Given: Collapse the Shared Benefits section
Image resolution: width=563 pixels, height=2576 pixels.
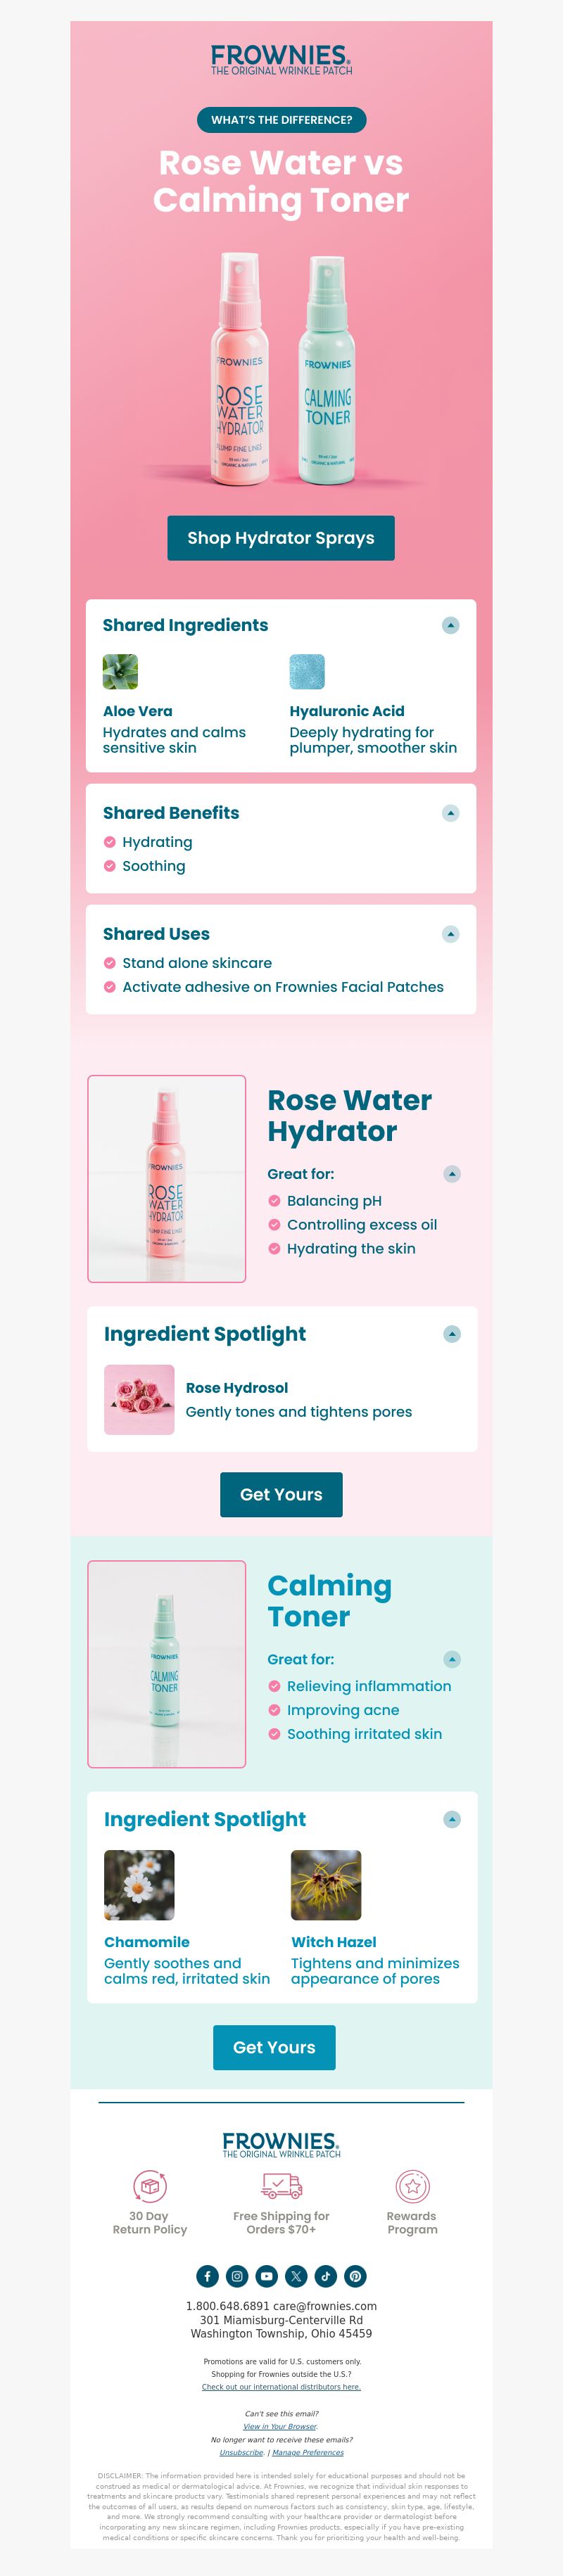Looking at the screenshot, I should click(x=451, y=813).
